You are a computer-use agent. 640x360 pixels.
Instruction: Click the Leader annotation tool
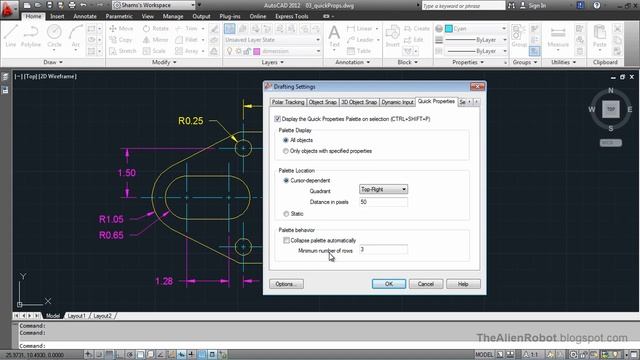[x=360, y=40]
